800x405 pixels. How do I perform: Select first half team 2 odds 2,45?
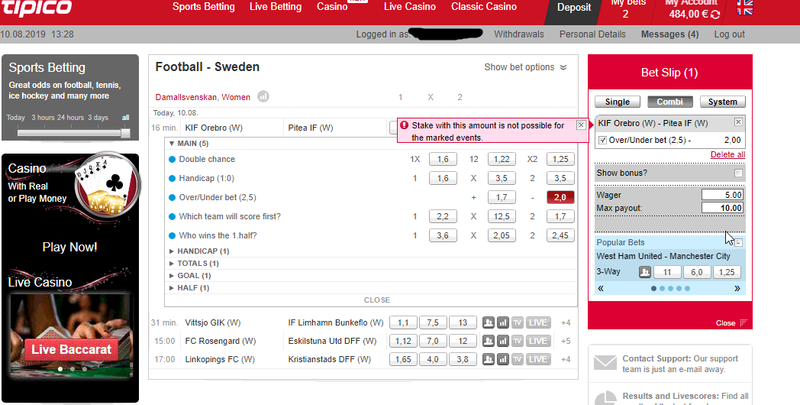click(560, 236)
